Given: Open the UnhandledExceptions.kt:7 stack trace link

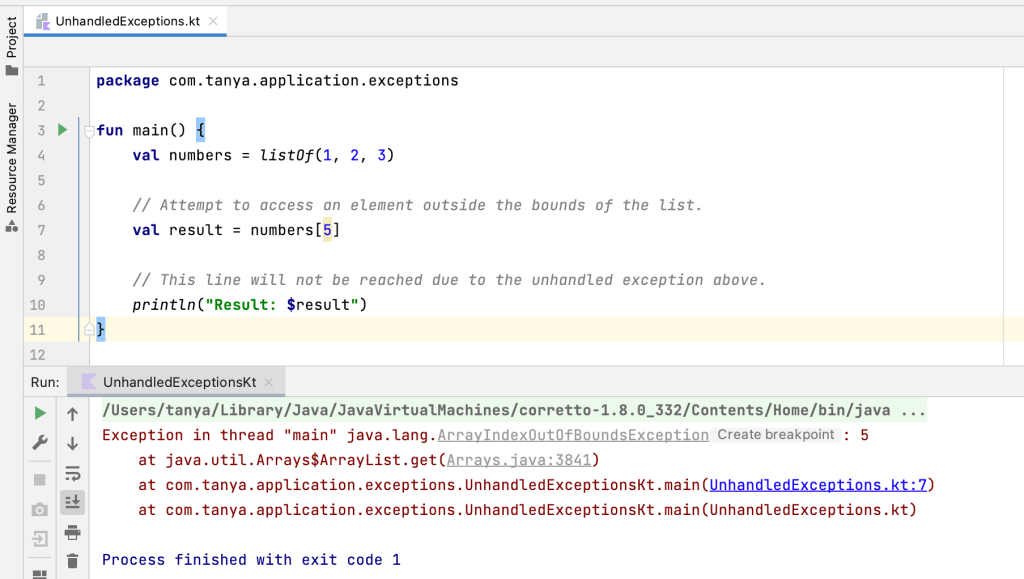Looking at the screenshot, I should pos(819,485).
